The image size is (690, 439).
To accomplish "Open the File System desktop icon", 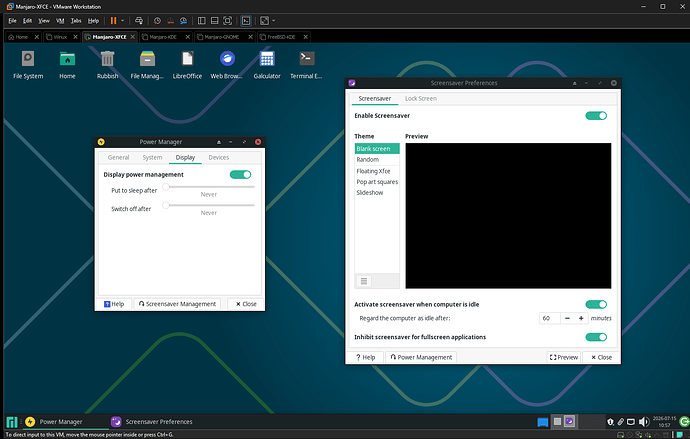I will coord(28,65).
